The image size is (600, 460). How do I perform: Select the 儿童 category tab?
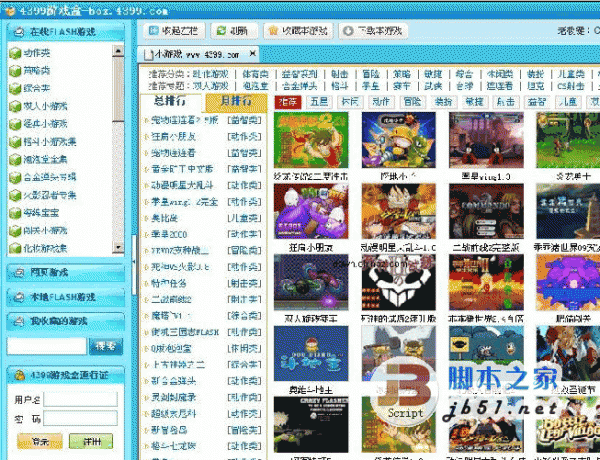pyautogui.click(x=567, y=102)
